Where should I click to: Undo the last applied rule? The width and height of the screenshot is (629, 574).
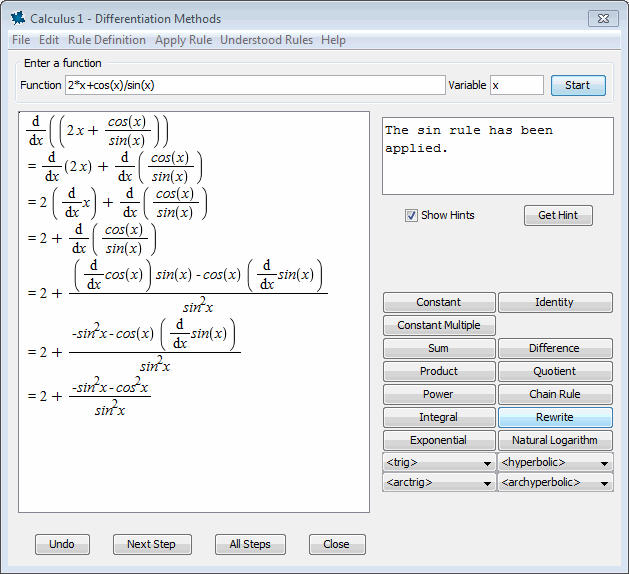click(x=62, y=544)
